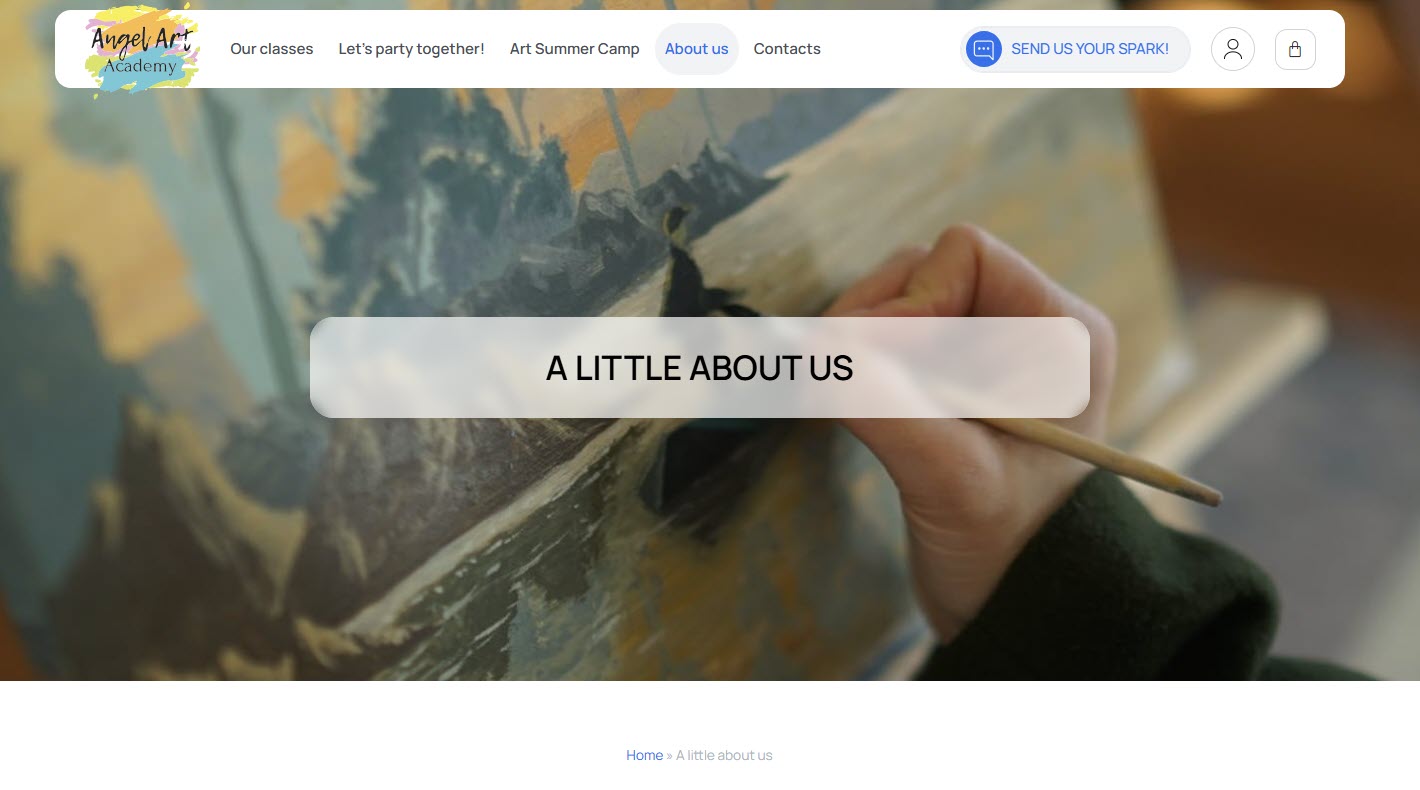Click the 'A little about us' breadcrumb text

[724, 755]
